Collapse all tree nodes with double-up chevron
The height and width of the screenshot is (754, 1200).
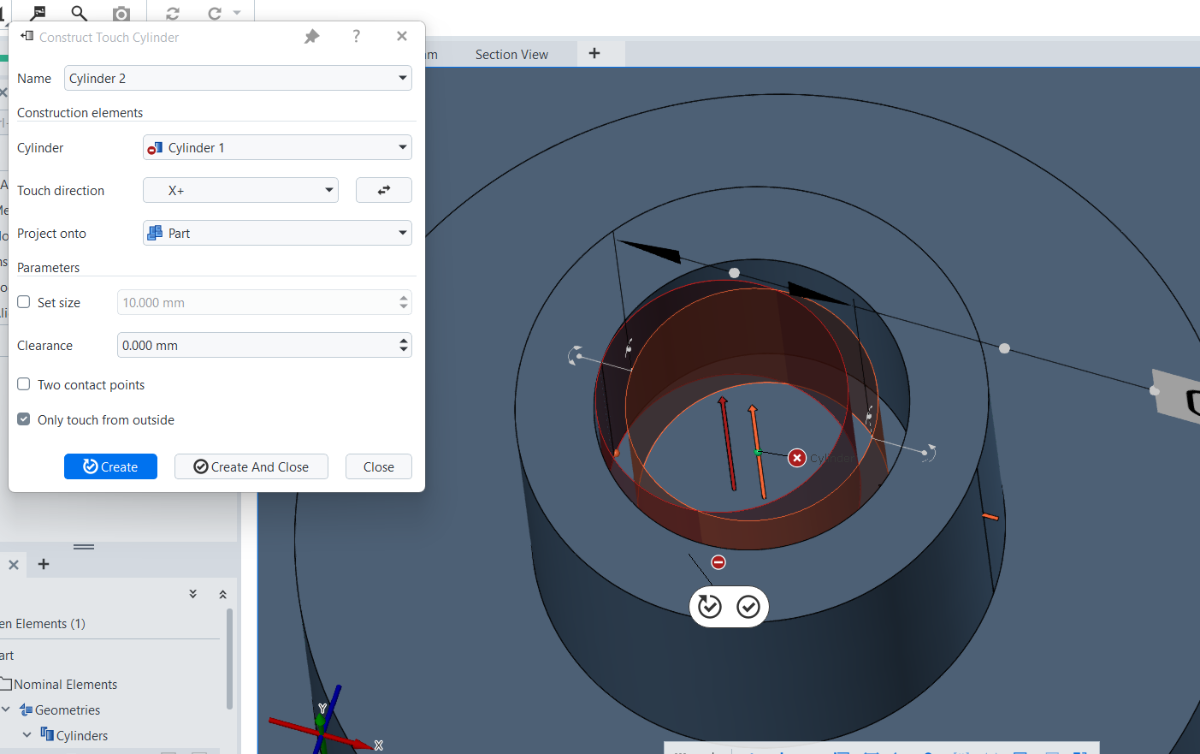pos(222,594)
